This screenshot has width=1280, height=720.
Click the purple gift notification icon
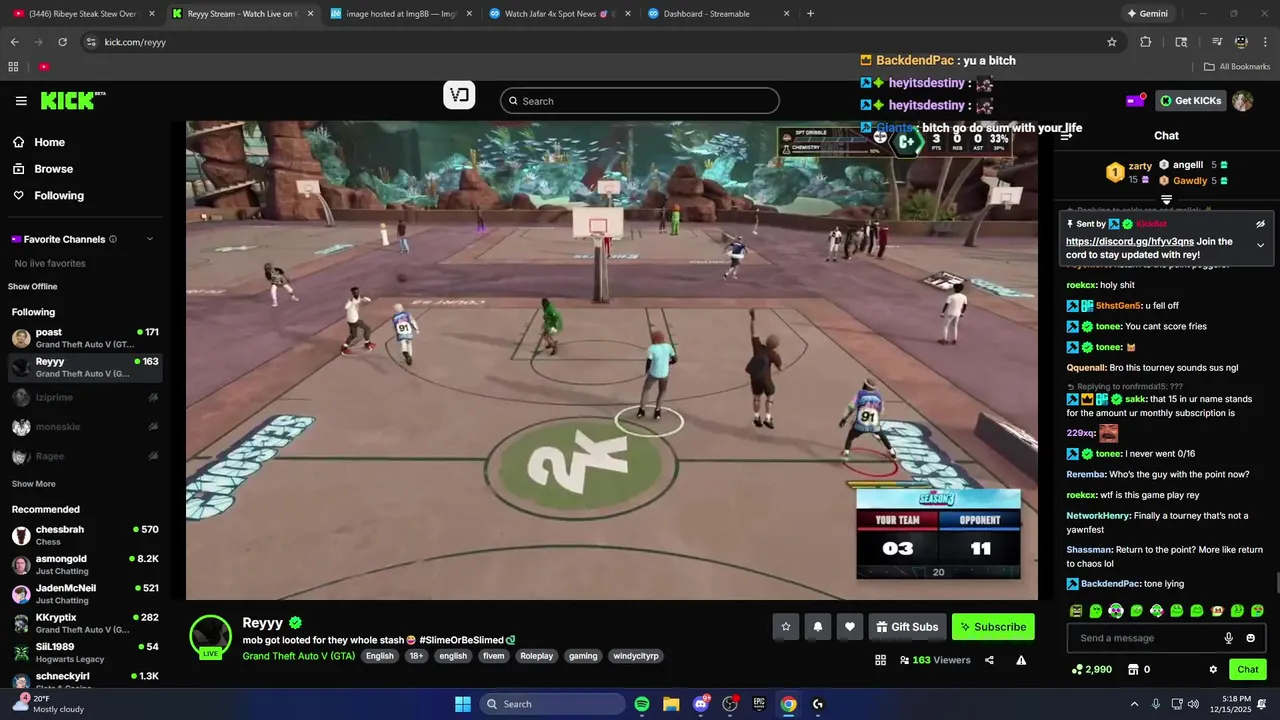tap(1135, 100)
